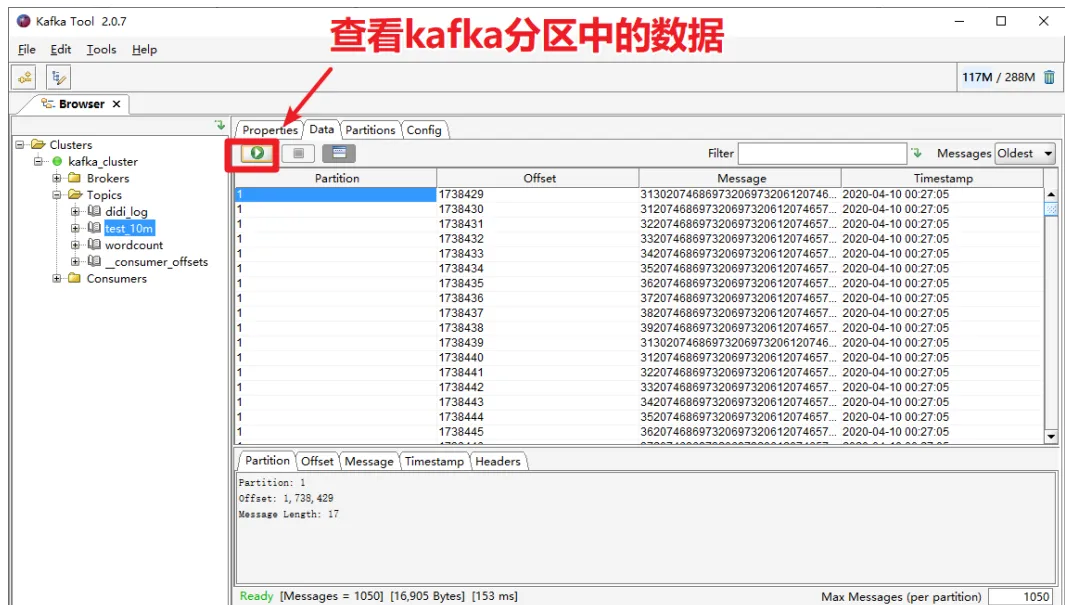The height and width of the screenshot is (605, 1065).
Task: Expand the wordcount topic node
Action: point(75,244)
